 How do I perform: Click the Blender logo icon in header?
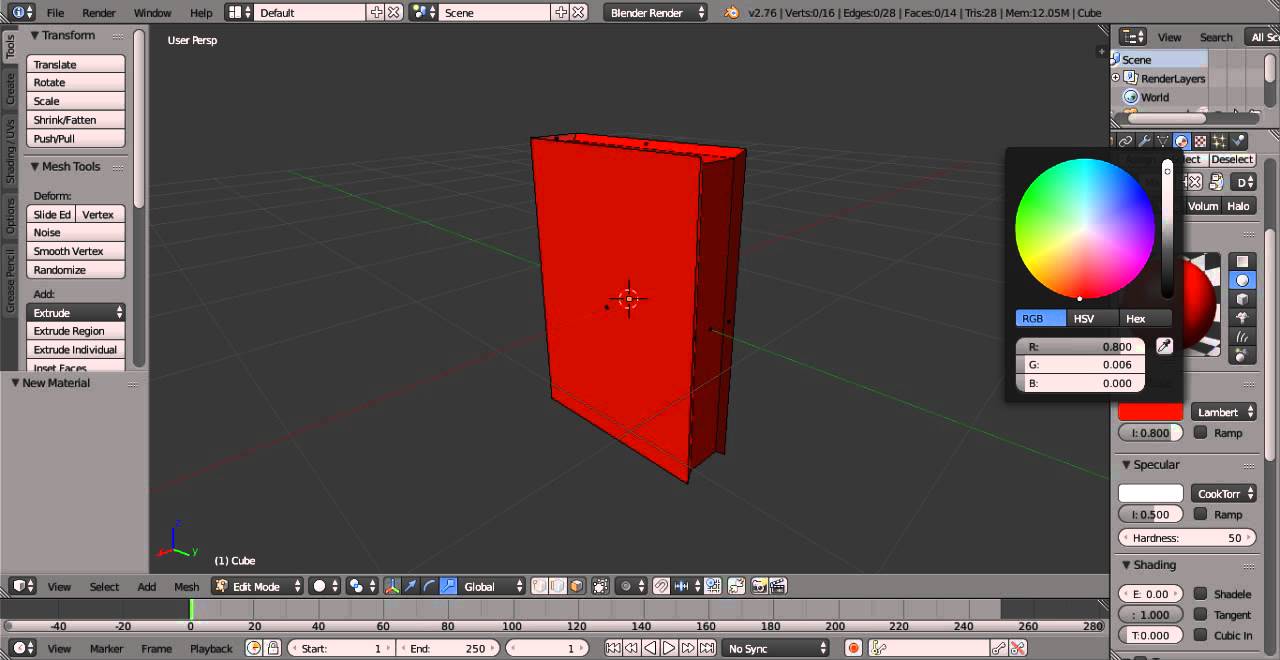coord(732,12)
